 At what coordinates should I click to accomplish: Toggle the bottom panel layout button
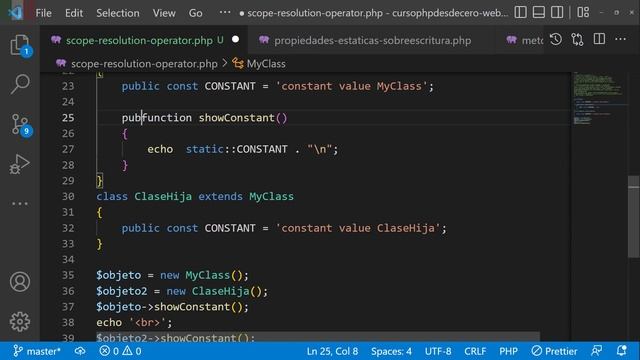539,13
